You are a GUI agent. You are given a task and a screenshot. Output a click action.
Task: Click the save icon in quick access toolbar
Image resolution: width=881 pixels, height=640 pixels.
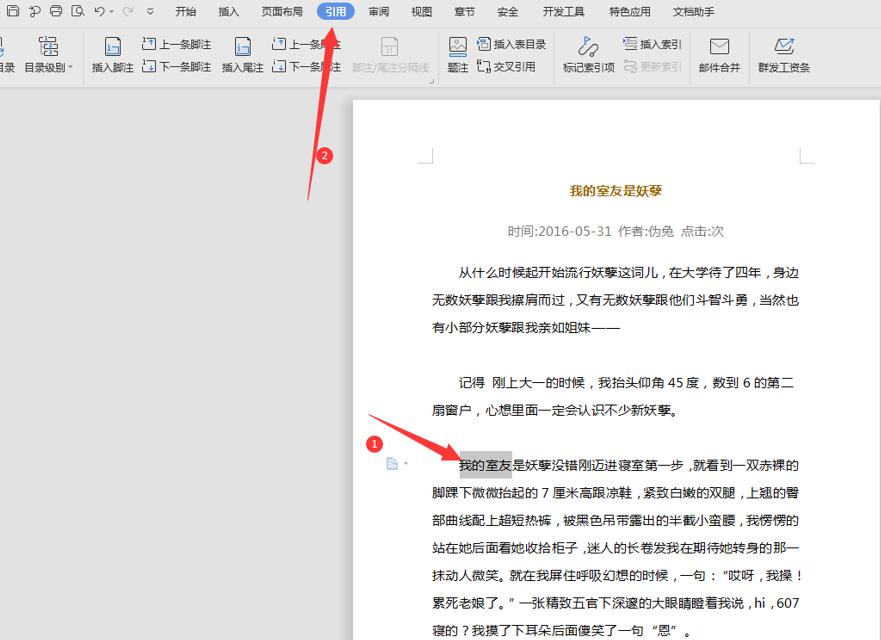click(11, 11)
